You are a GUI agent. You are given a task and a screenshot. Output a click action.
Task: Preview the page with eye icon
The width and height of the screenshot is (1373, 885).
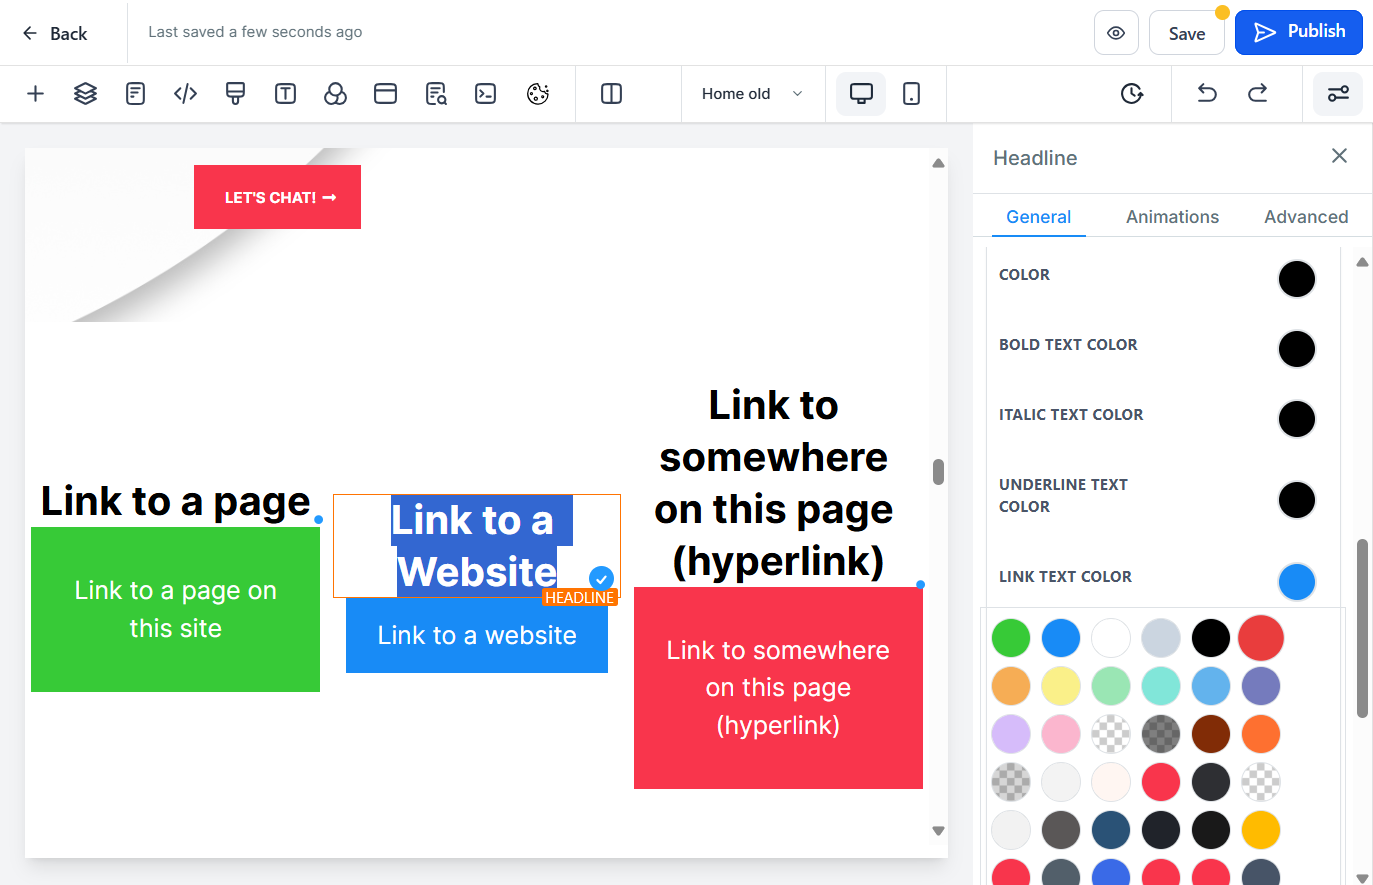tap(1116, 33)
